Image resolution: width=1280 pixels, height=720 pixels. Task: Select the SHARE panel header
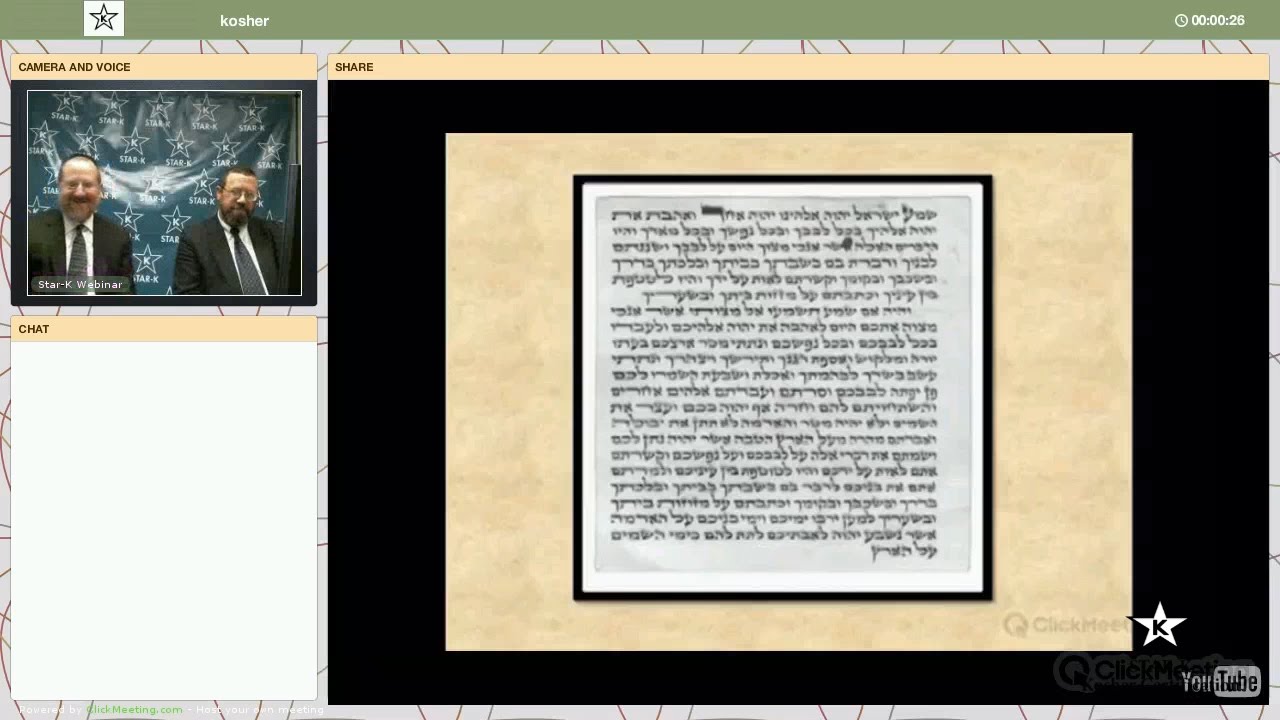pyautogui.click(x=798, y=67)
